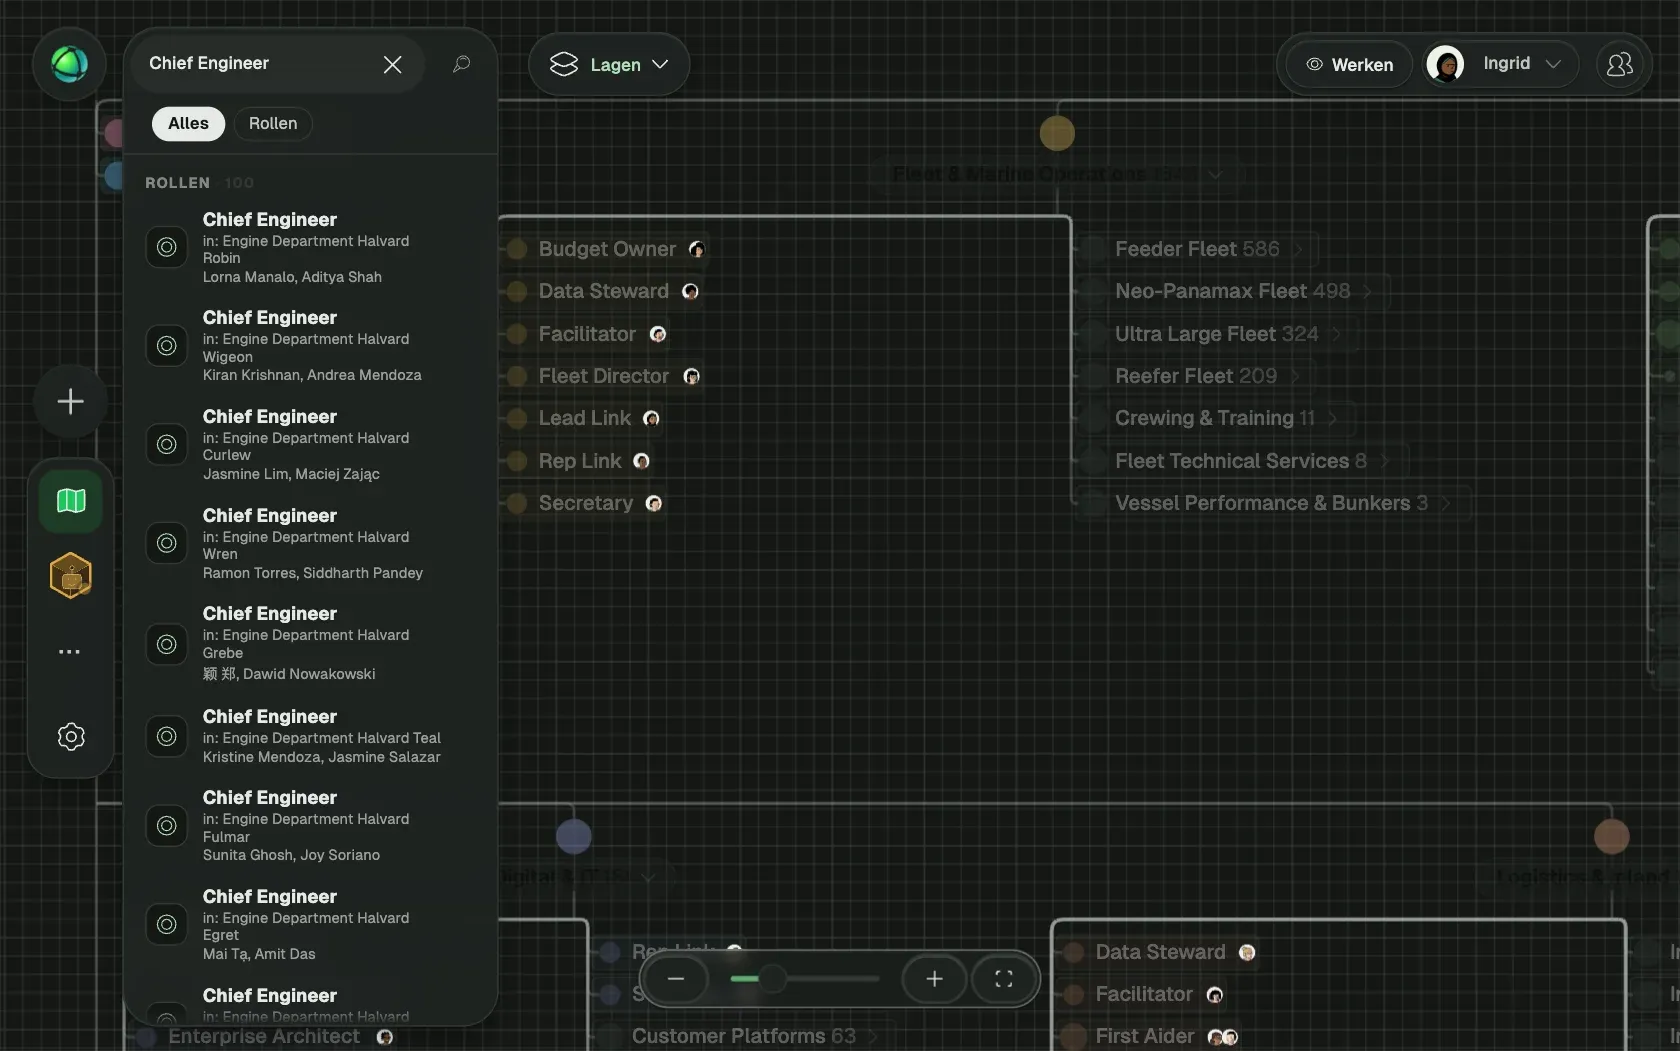Viewport: 1680px width, 1051px height.
Task: Click the yellow Fleet & Marine circle node
Action: pyautogui.click(x=1057, y=133)
